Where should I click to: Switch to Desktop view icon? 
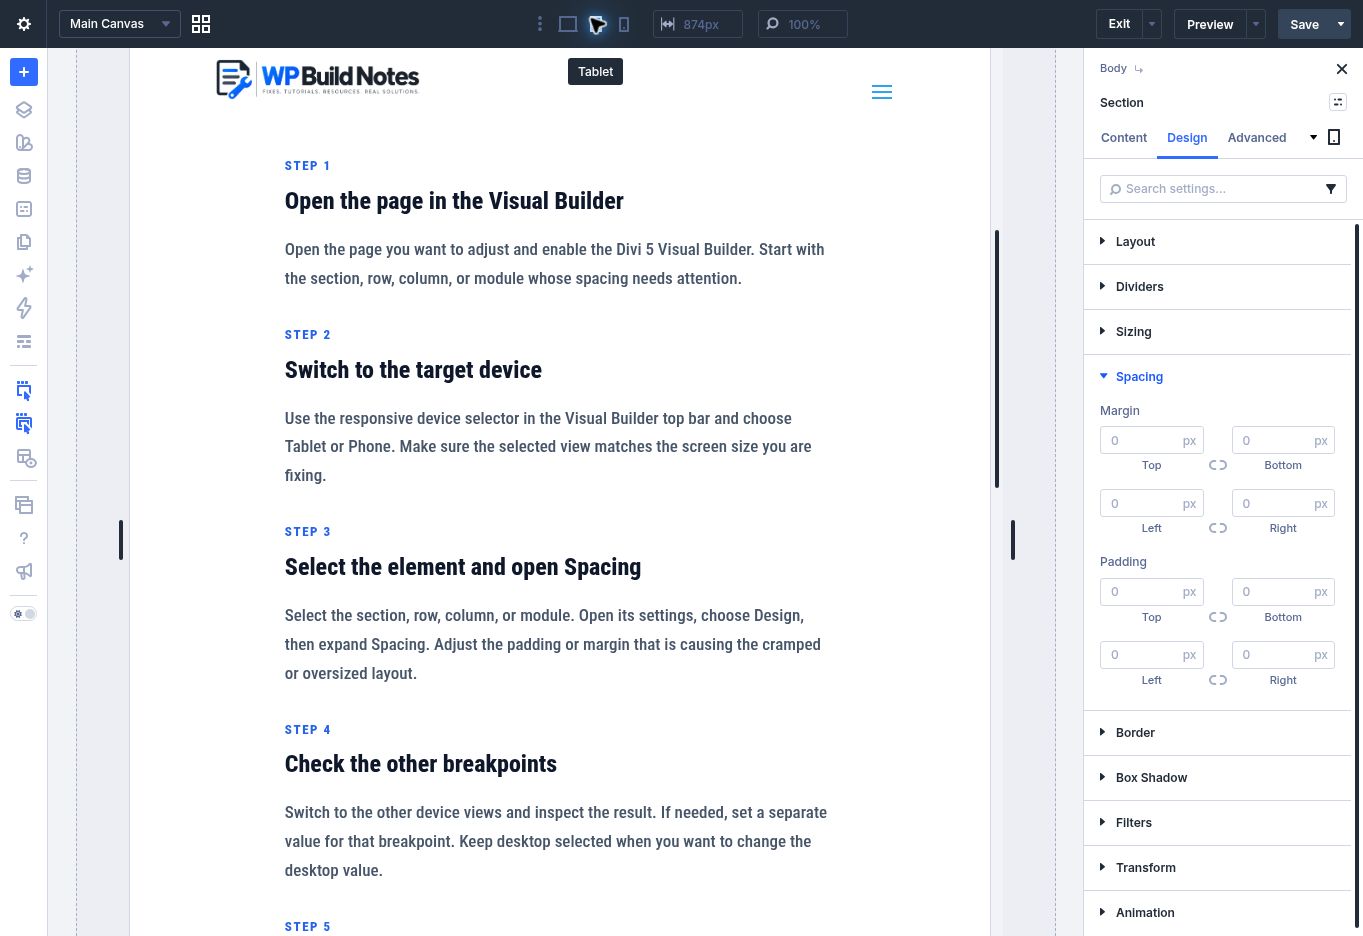pos(568,24)
